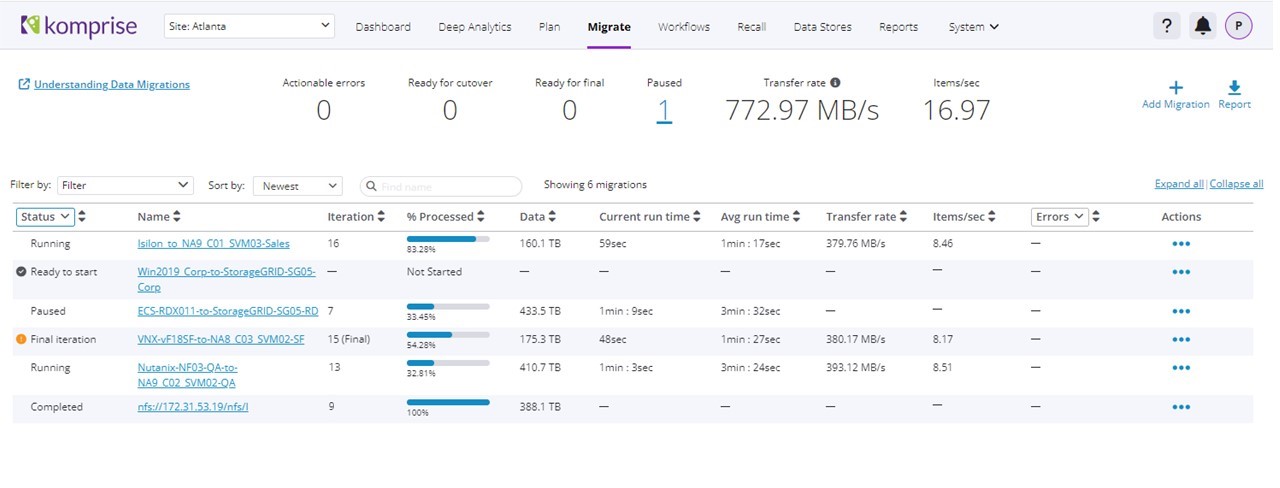Open actions menu for VNX-vF18SF-to-NA8_C03_SVM02-SF
The width and height of the screenshot is (1280, 488).
pos(1181,339)
